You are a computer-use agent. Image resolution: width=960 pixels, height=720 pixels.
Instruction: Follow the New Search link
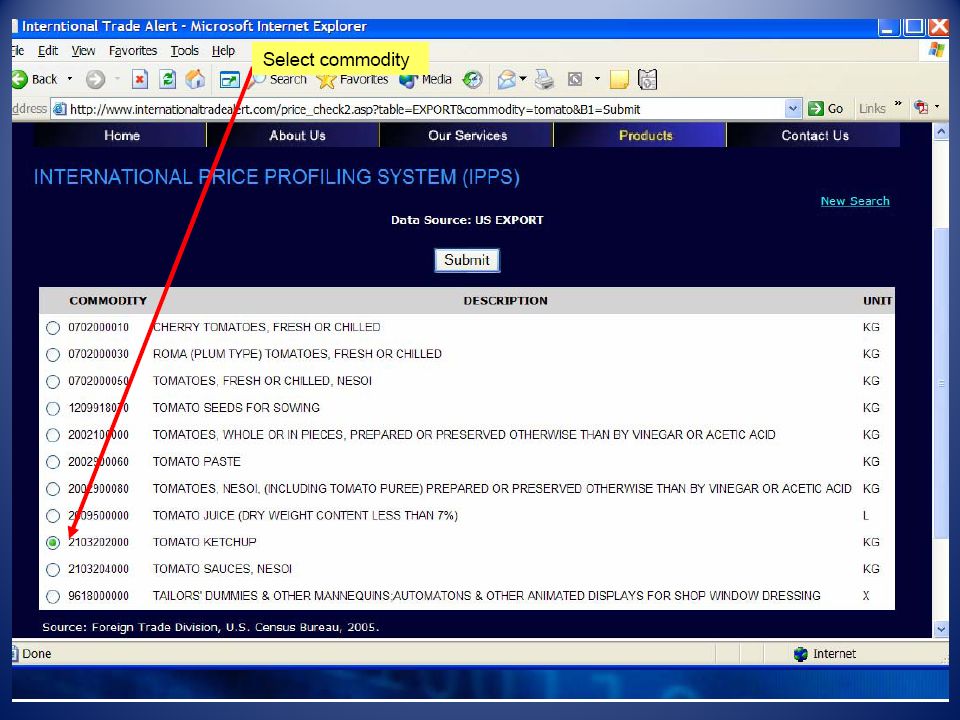[855, 201]
